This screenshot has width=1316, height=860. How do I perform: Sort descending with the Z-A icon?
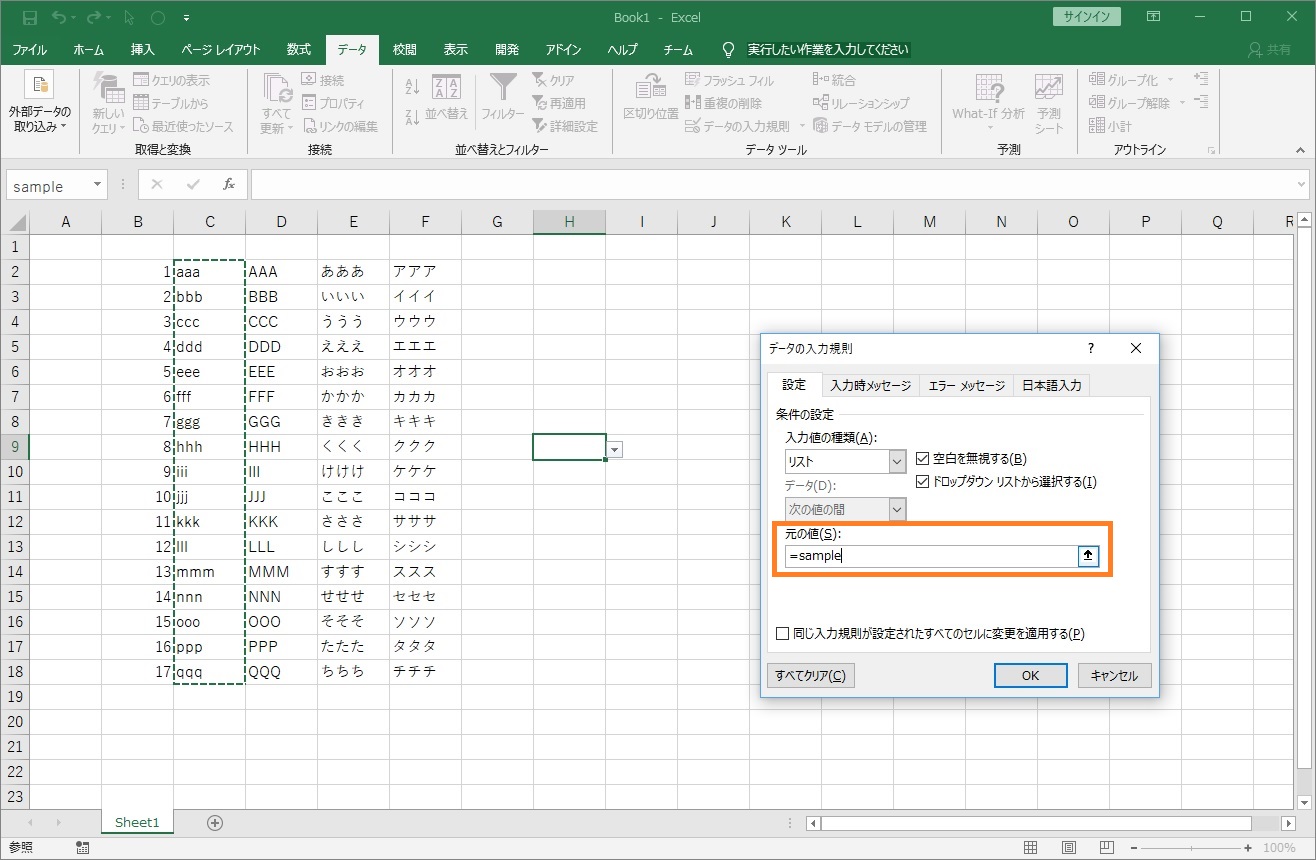click(412, 118)
